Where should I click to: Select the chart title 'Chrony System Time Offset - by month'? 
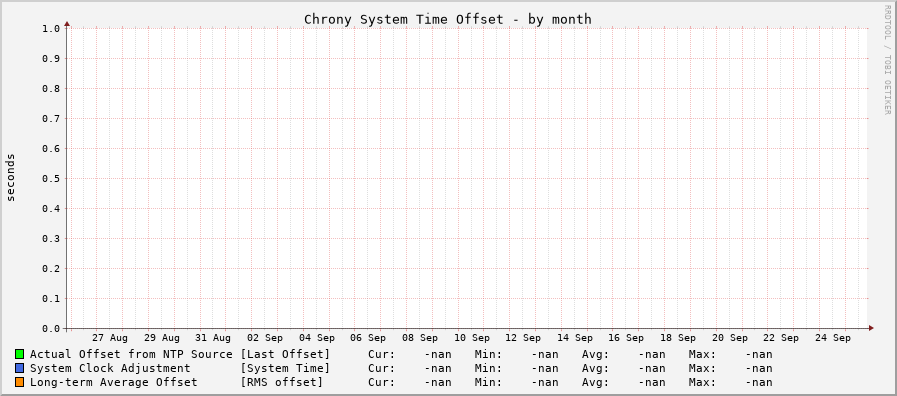(447, 19)
